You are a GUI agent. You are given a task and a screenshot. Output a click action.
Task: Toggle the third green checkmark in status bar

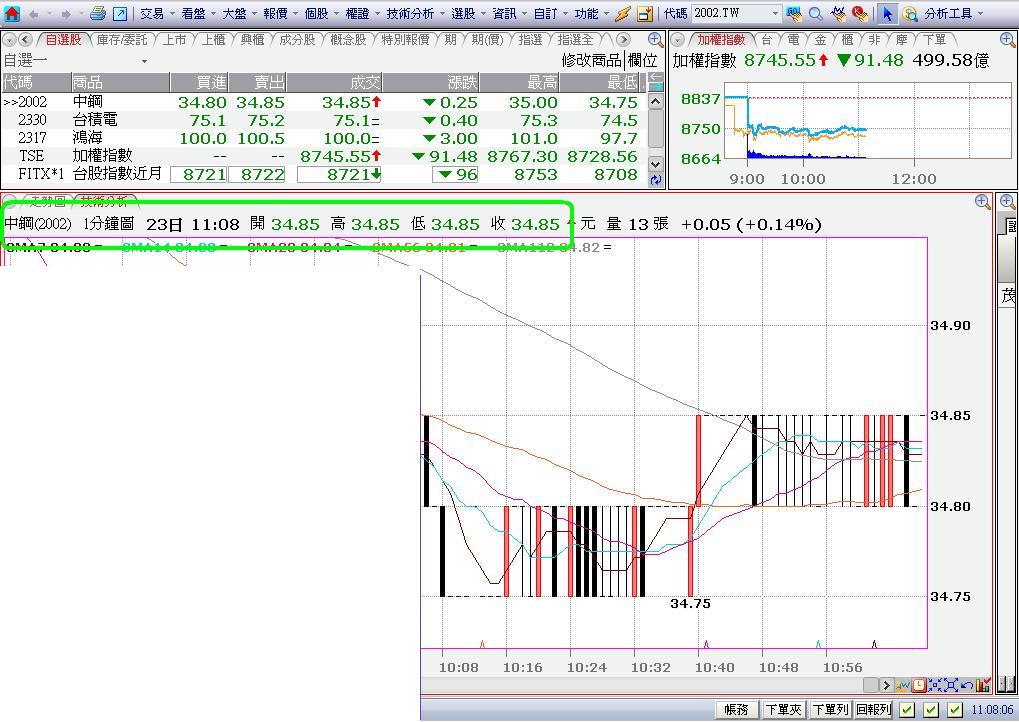pos(955,710)
